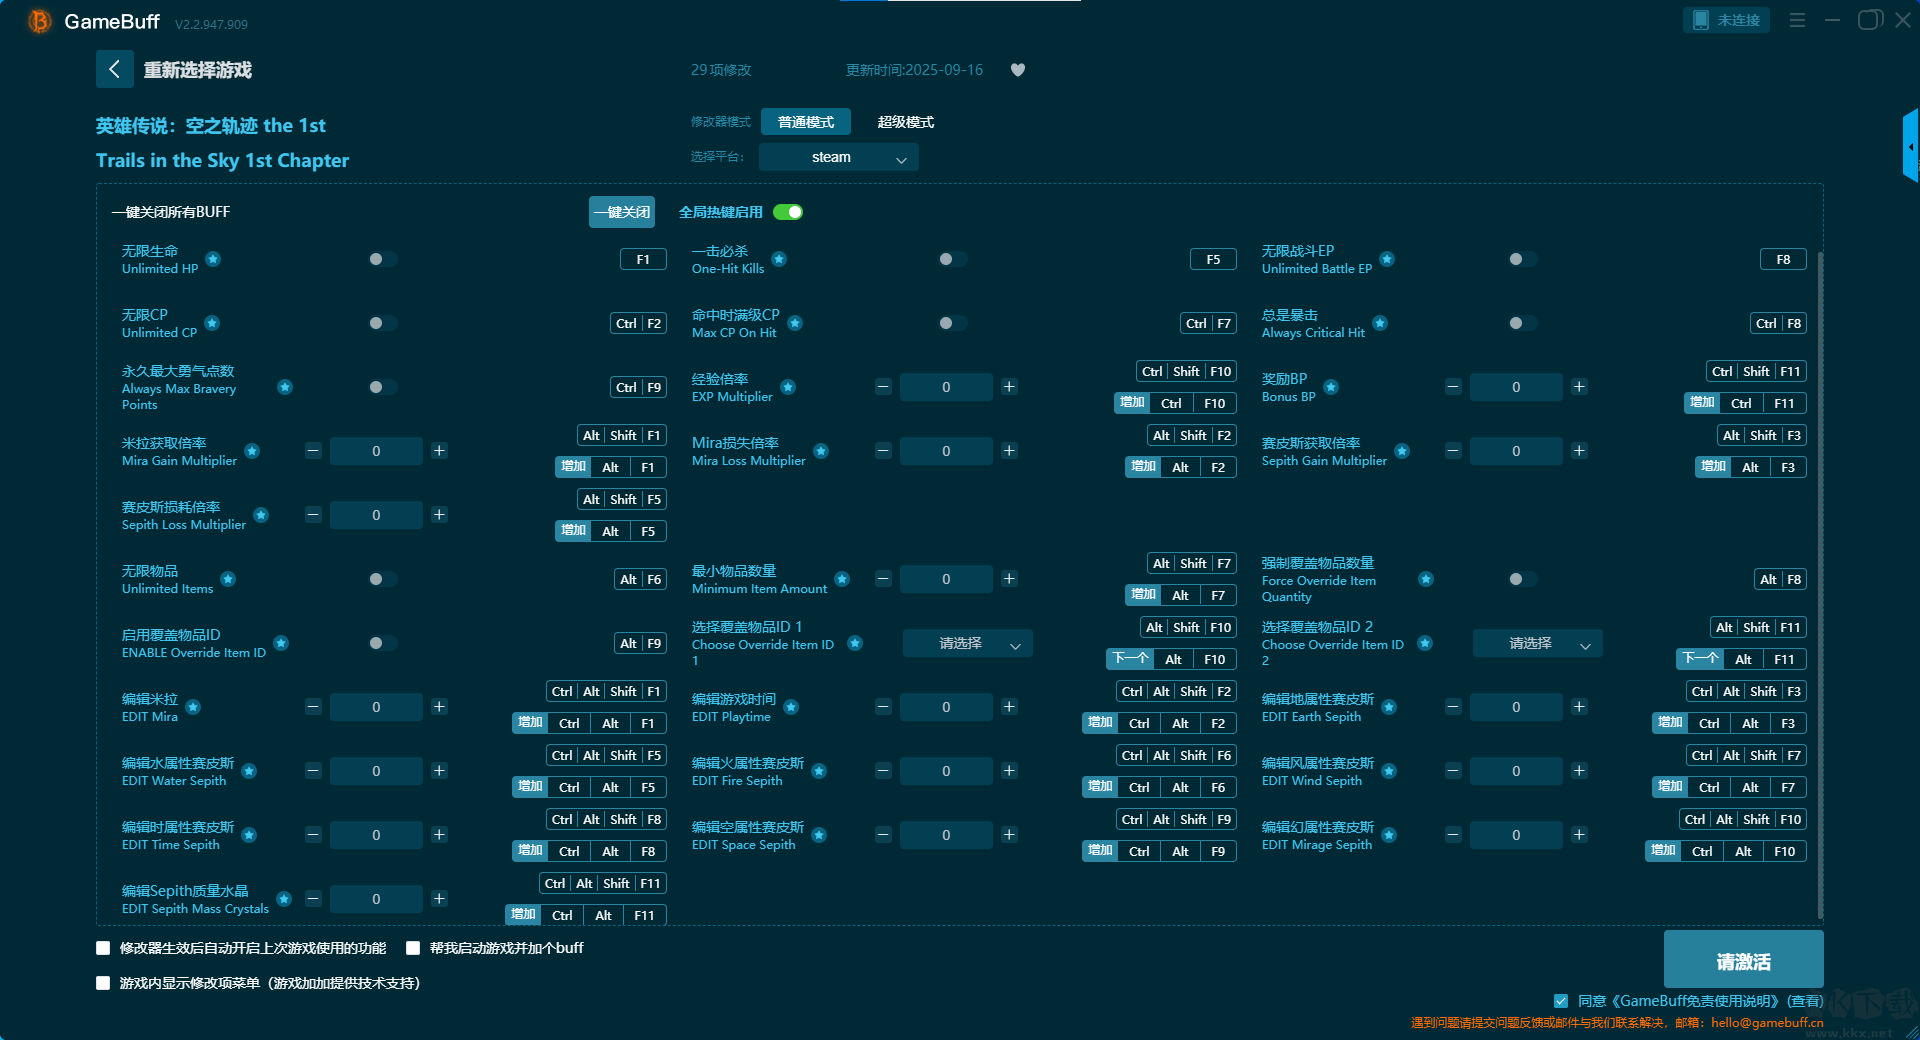Screen dimensions: 1920x1040
Task: Enable One-Hit Kills switch
Action: pos(952,259)
